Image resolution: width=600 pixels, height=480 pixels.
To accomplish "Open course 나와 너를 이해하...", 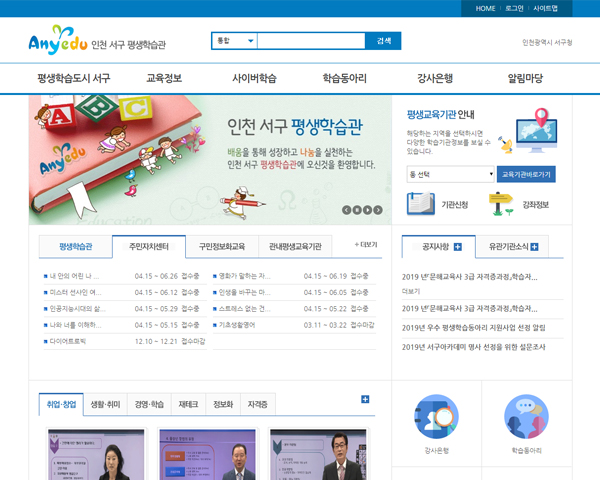I will [75, 325].
